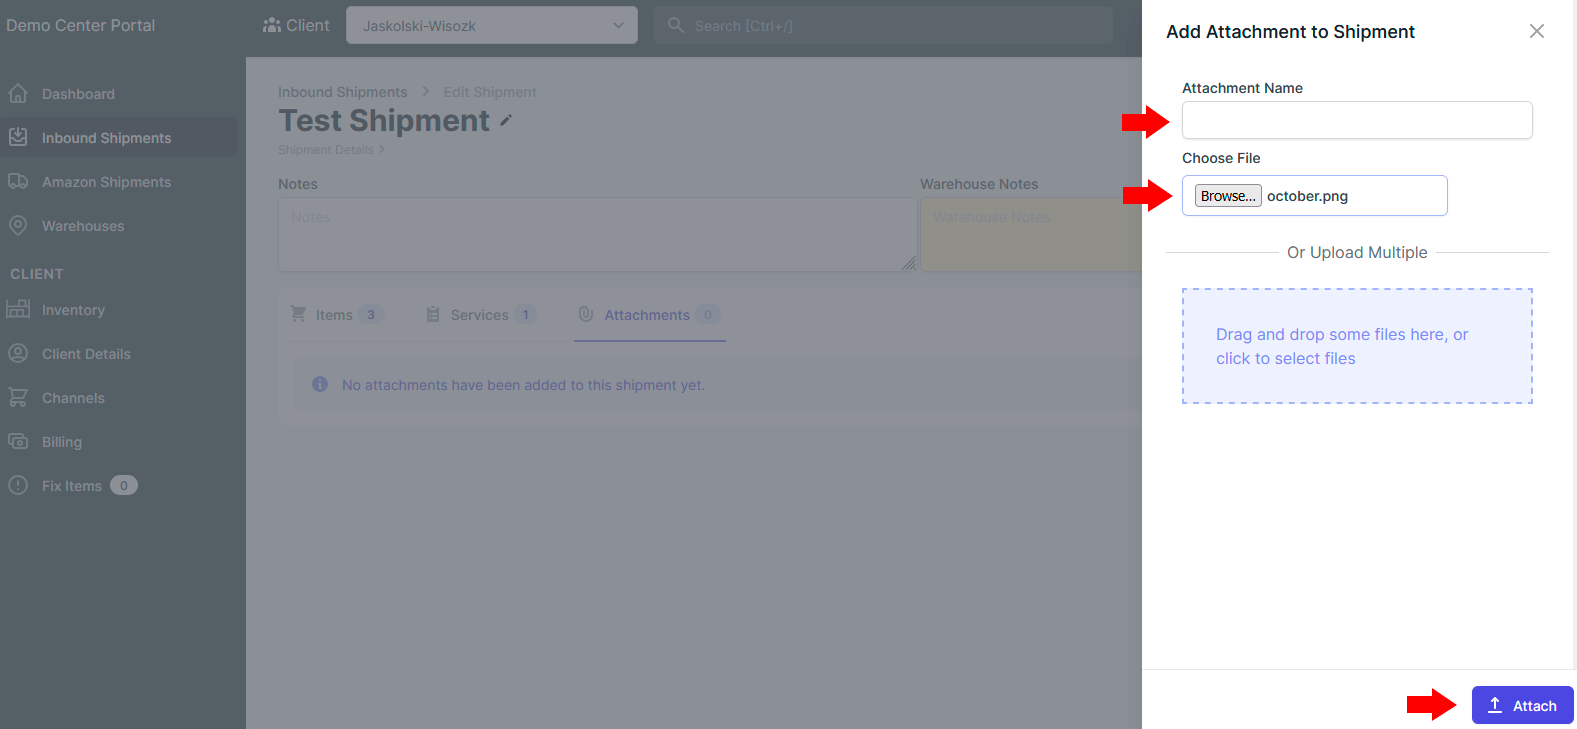Click the Fix Items warning icon
1577x729 pixels.
click(18, 485)
